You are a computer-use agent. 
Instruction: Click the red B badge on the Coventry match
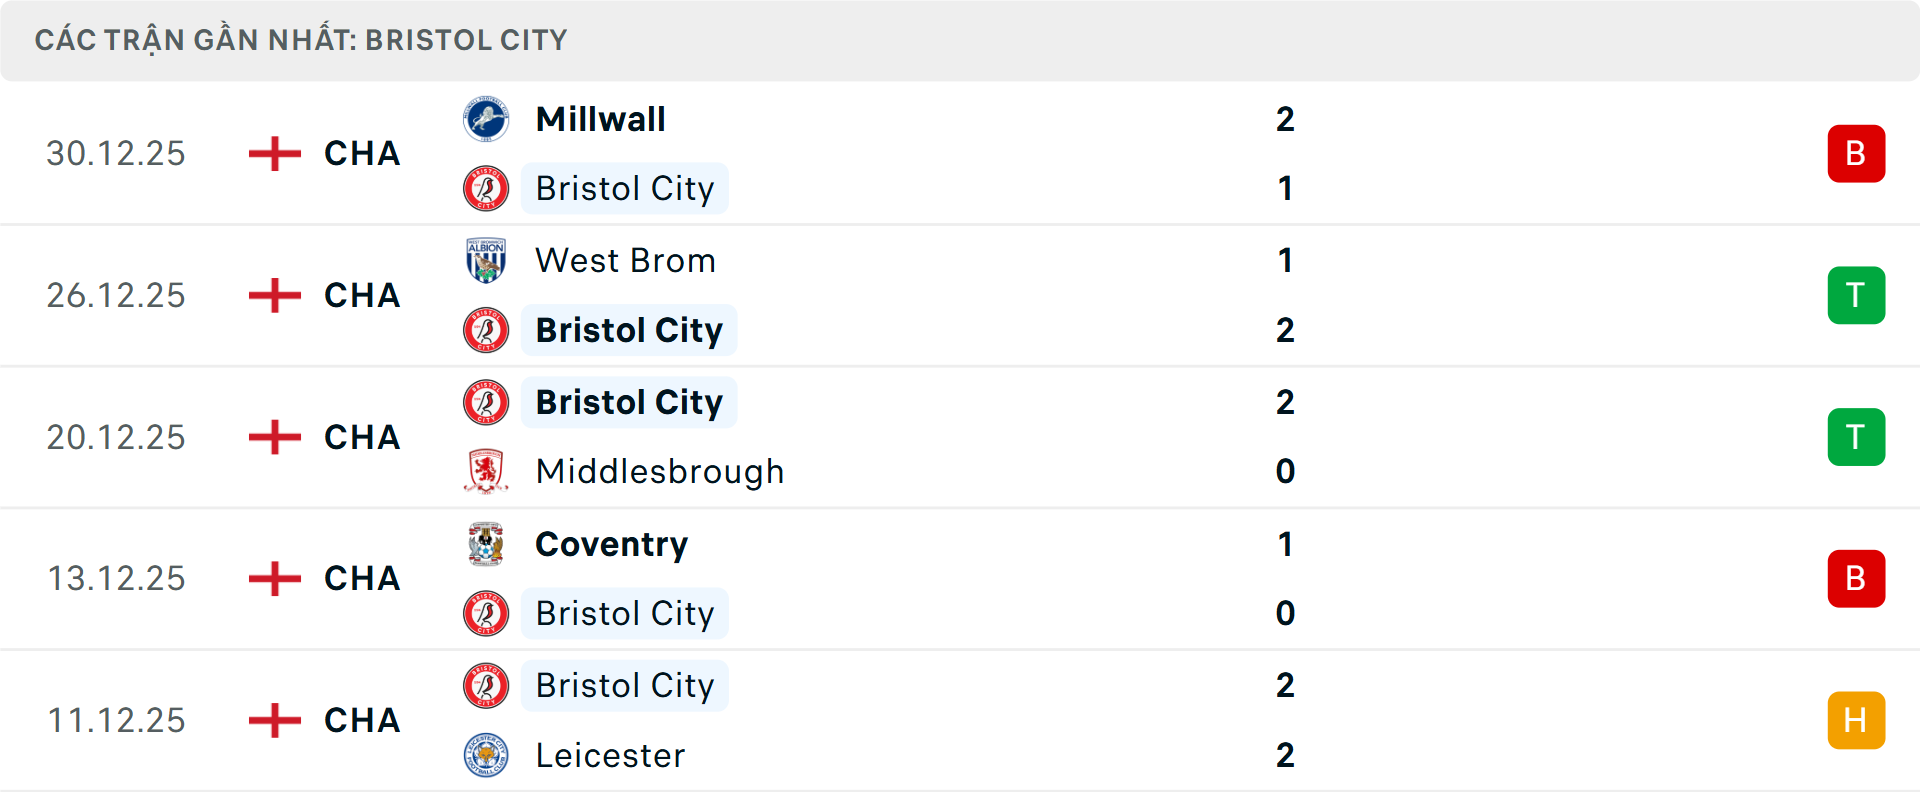1857,579
